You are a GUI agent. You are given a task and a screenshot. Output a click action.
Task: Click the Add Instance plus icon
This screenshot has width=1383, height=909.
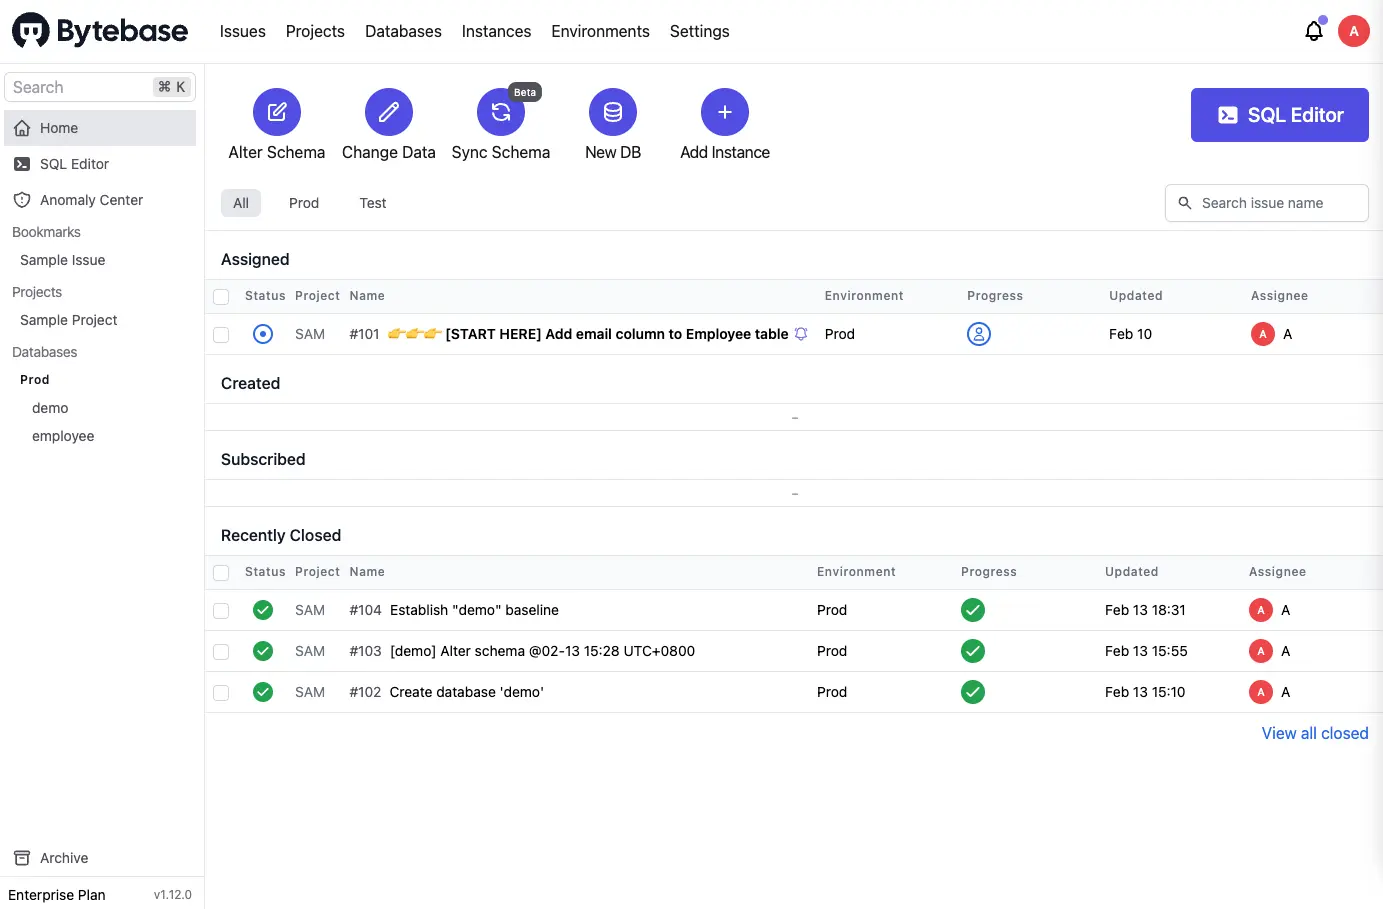(725, 112)
